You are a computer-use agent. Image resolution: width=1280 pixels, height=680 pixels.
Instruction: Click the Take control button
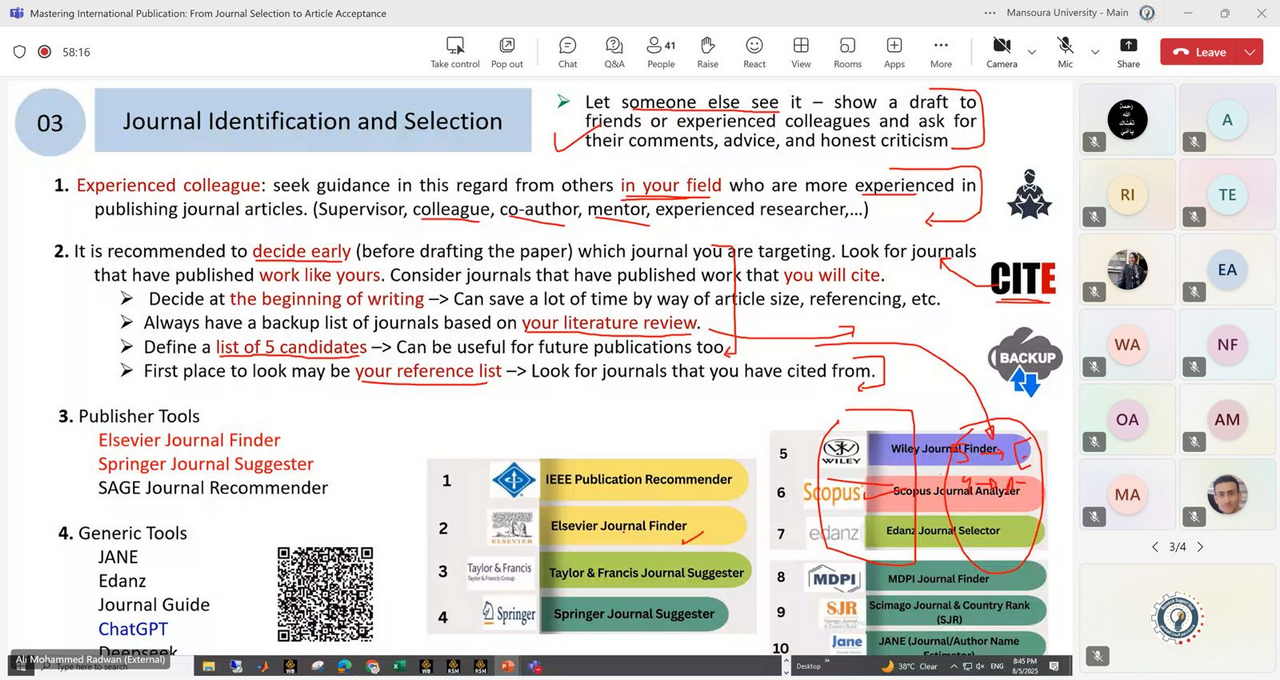pyautogui.click(x=455, y=52)
